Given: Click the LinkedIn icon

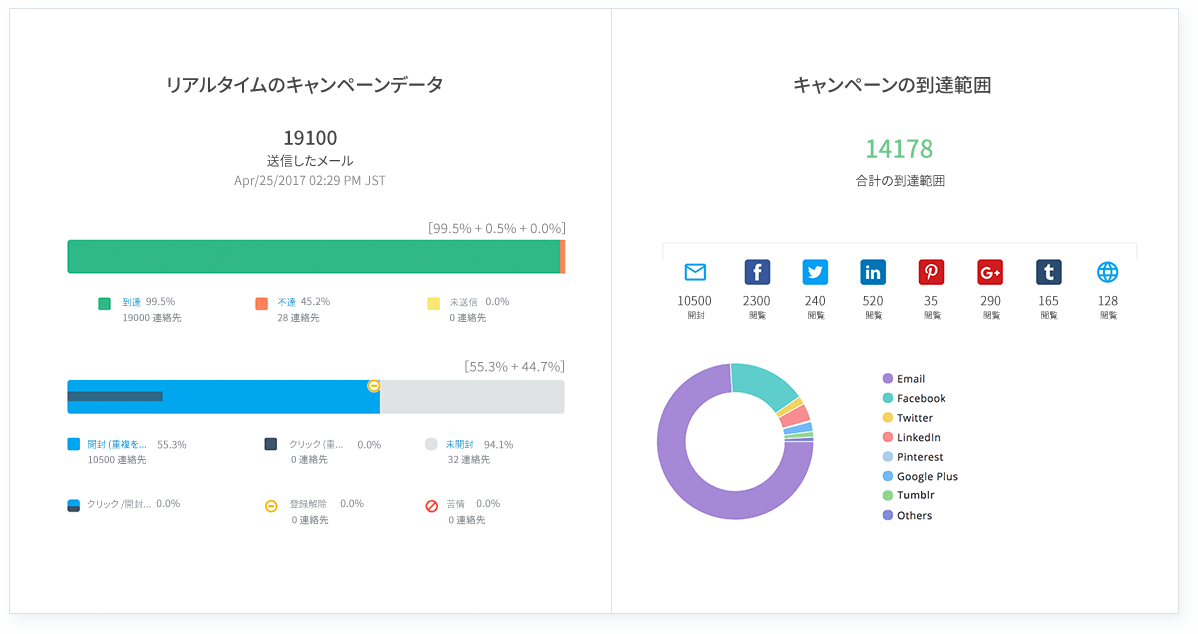Looking at the screenshot, I should [x=873, y=272].
